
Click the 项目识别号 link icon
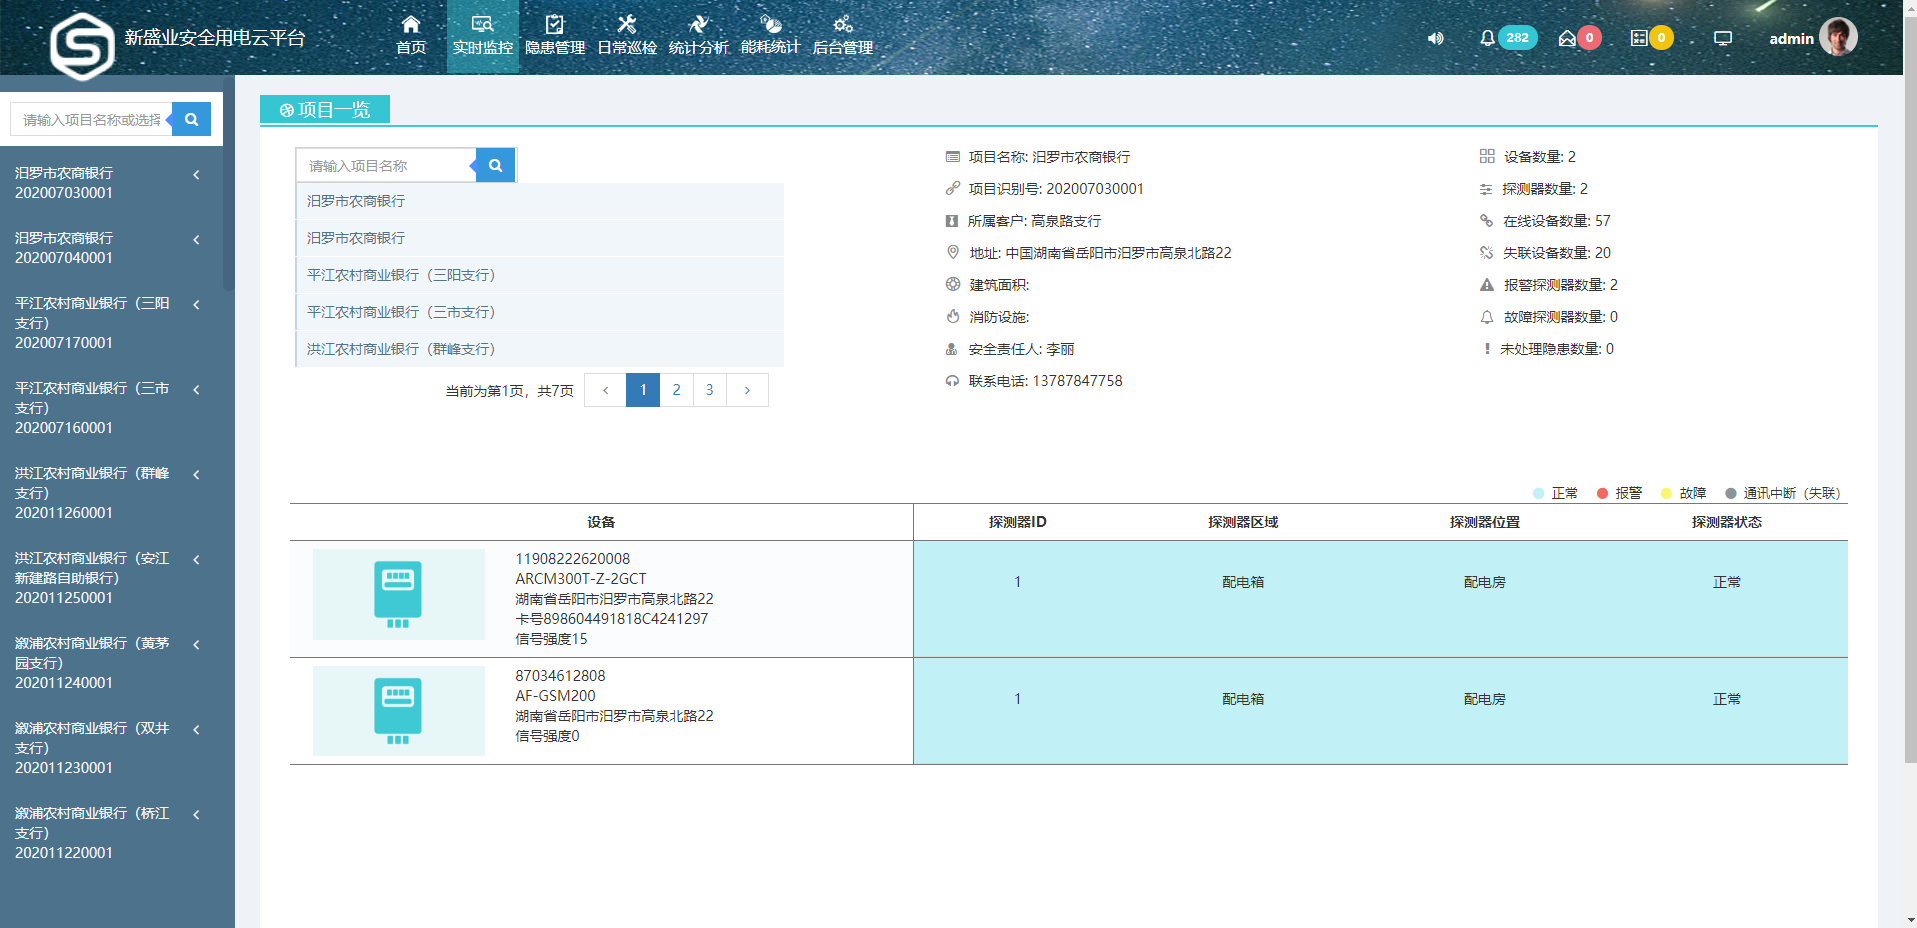point(952,189)
